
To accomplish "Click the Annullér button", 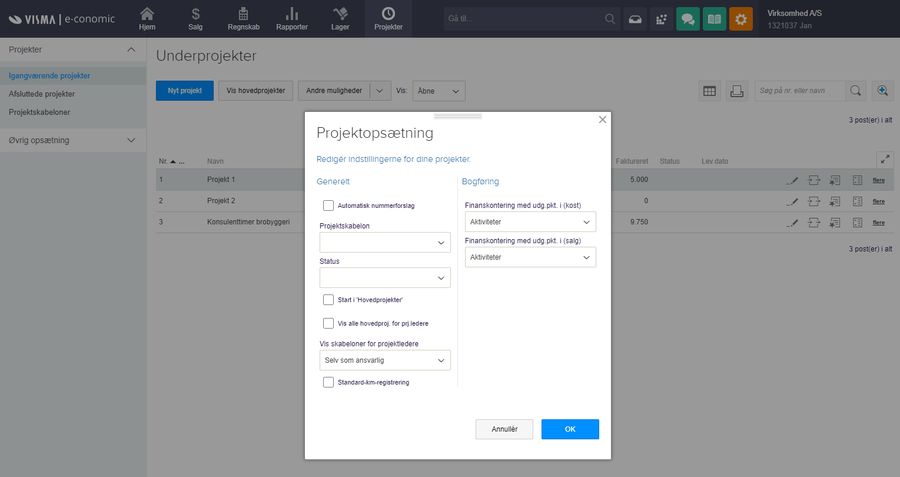I will pyautogui.click(x=504, y=429).
